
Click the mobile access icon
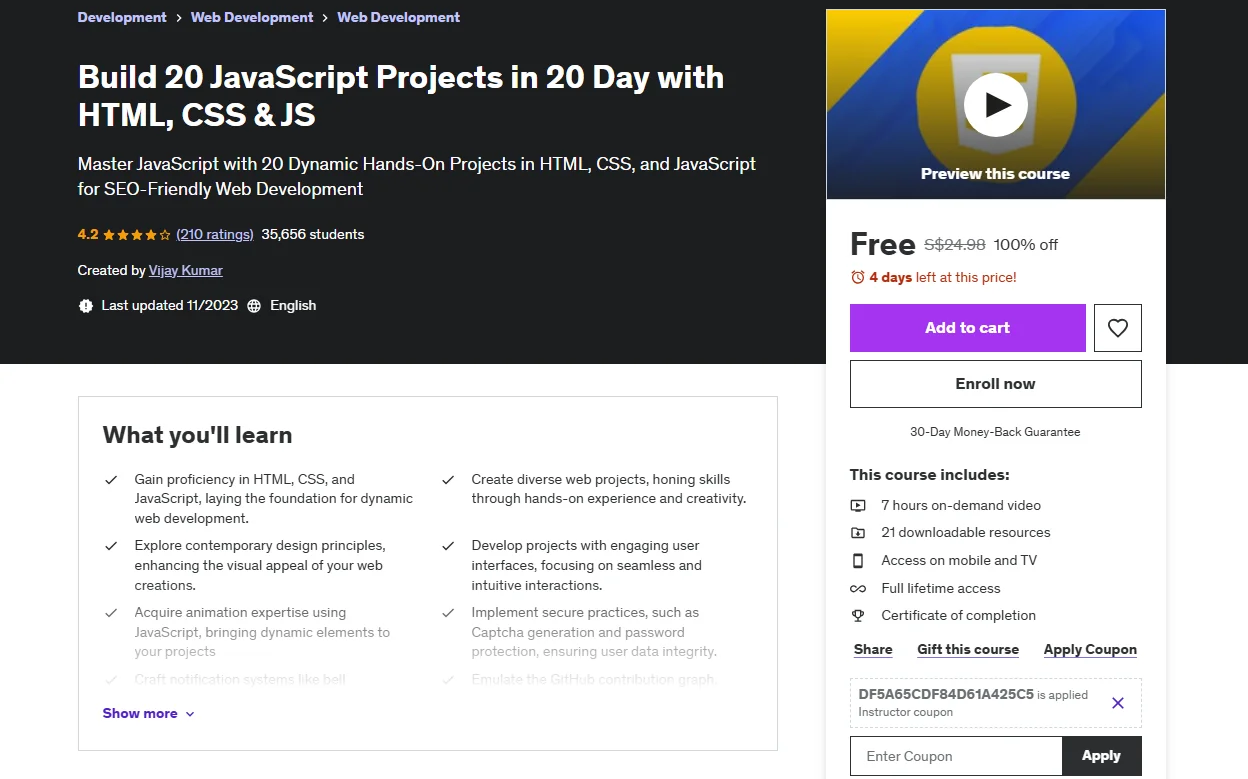point(858,560)
